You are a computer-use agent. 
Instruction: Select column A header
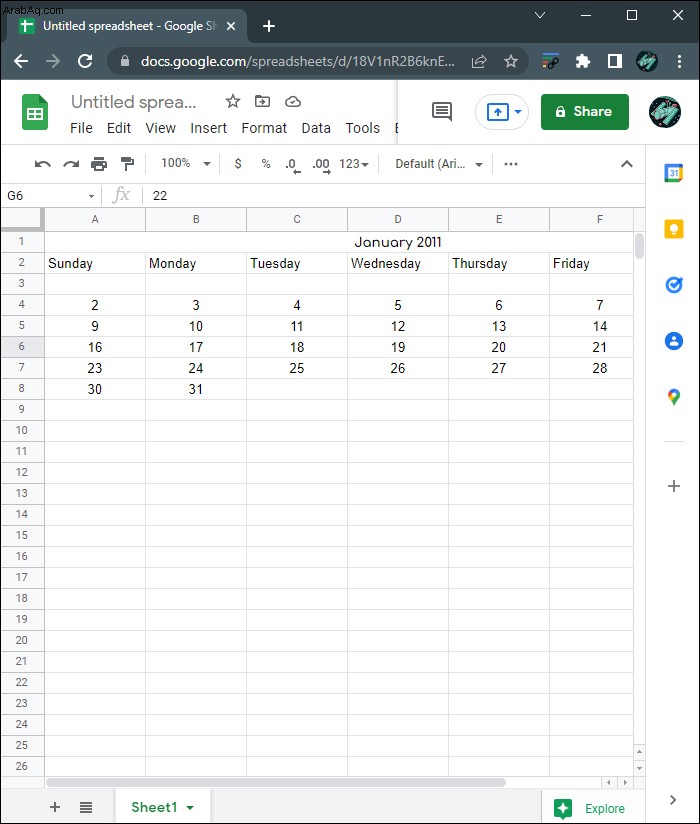(95, 219)
